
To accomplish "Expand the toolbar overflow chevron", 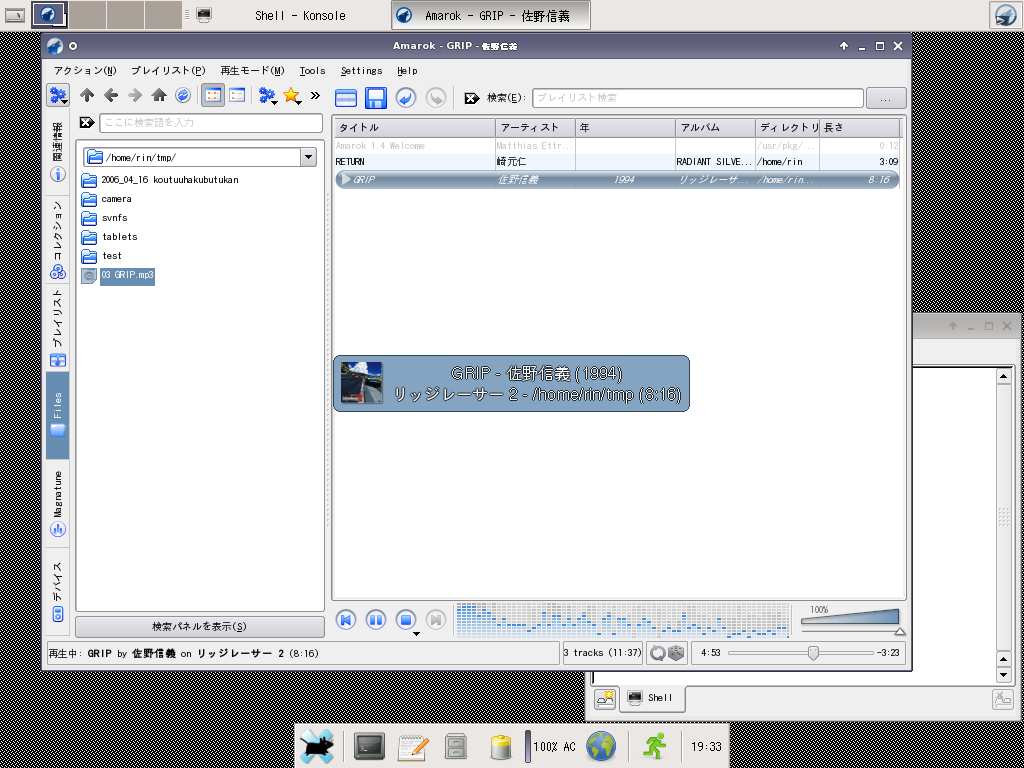I will [315, 96].
